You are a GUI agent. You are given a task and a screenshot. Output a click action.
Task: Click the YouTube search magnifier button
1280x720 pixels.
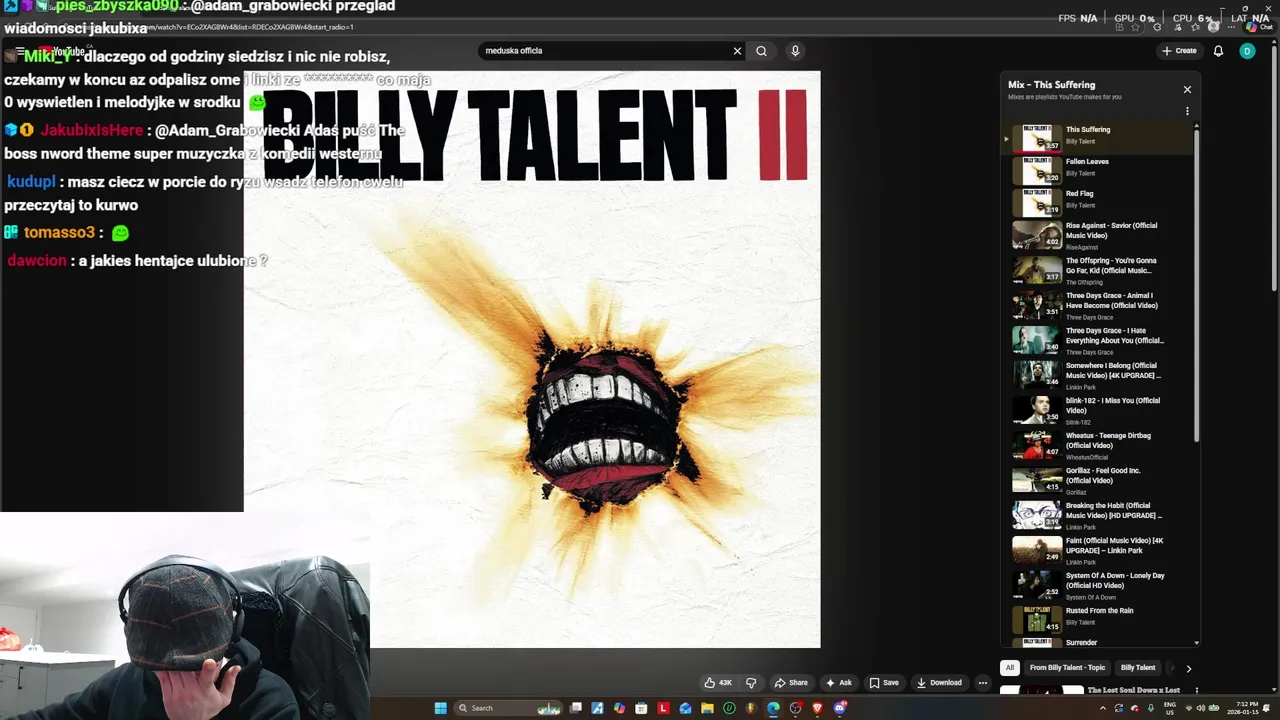pyautogui.click(x=761, y=51)
